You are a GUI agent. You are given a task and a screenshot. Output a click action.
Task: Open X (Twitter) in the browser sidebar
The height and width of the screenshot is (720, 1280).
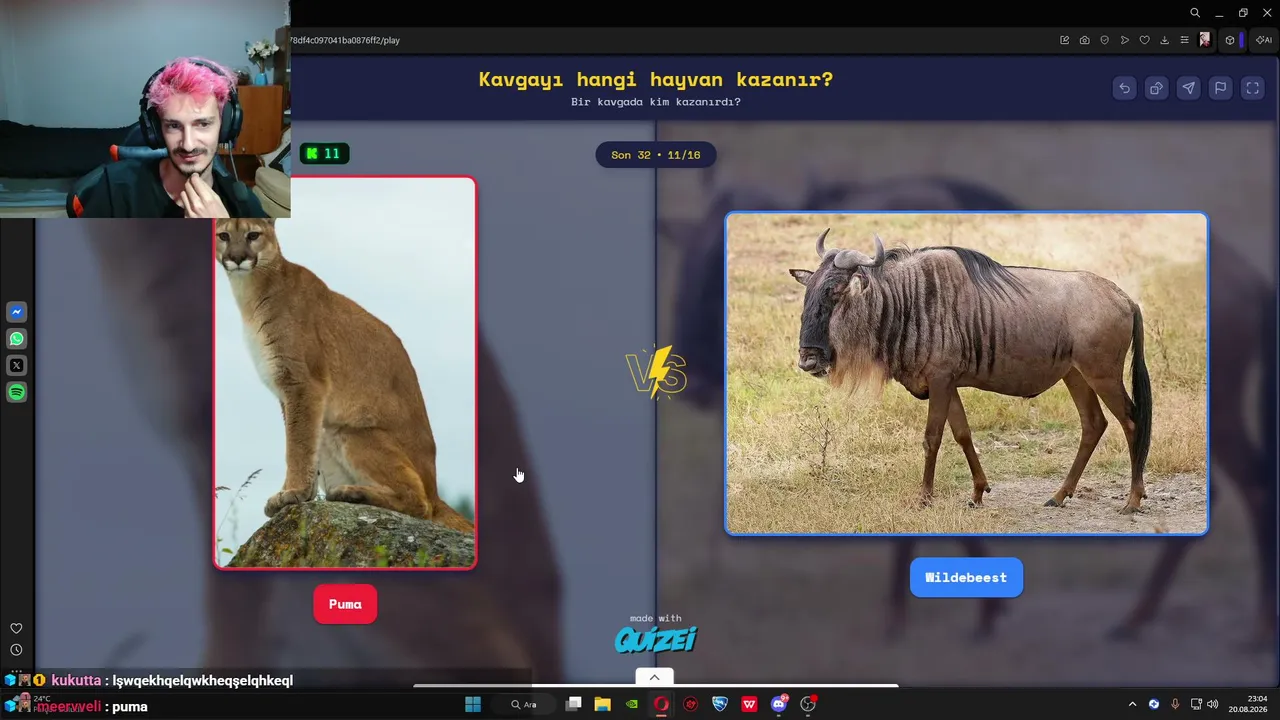click(17, 366)
